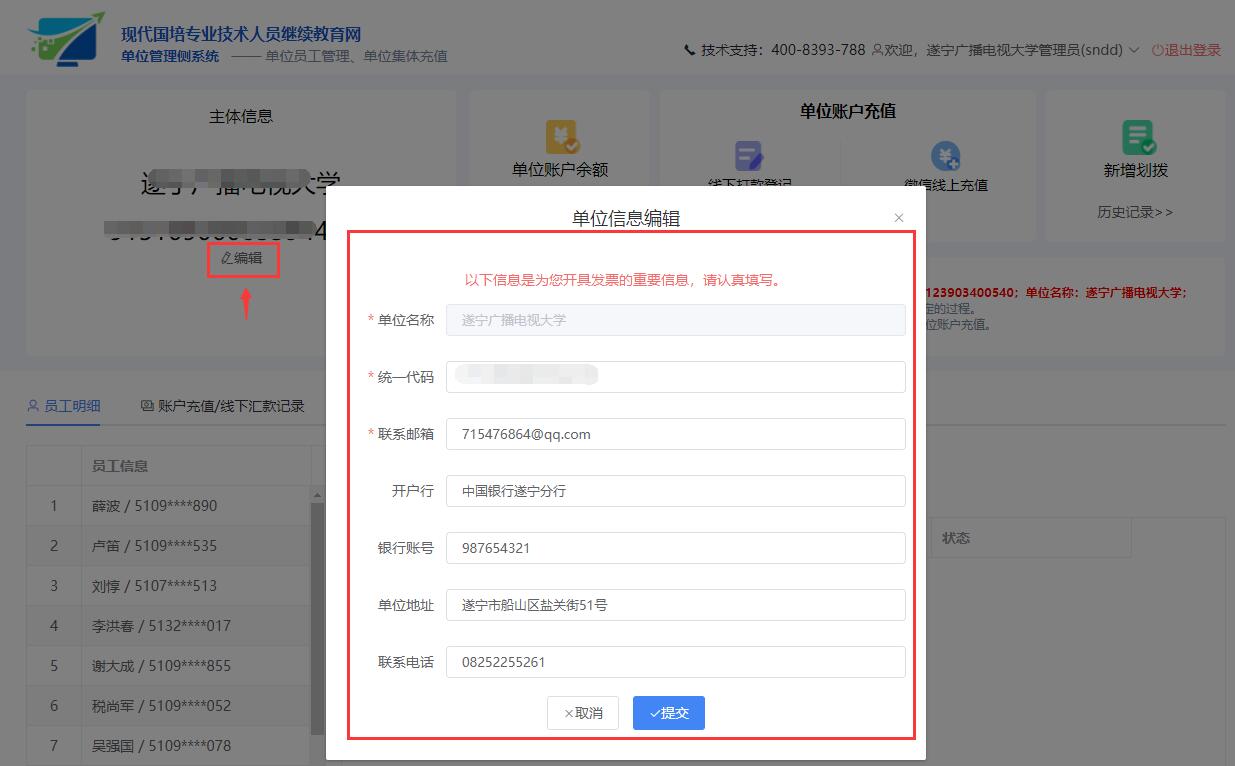This screenshot has width=1235, height=766.
Task: Click the 单位地址 input field
Action: 676,605
